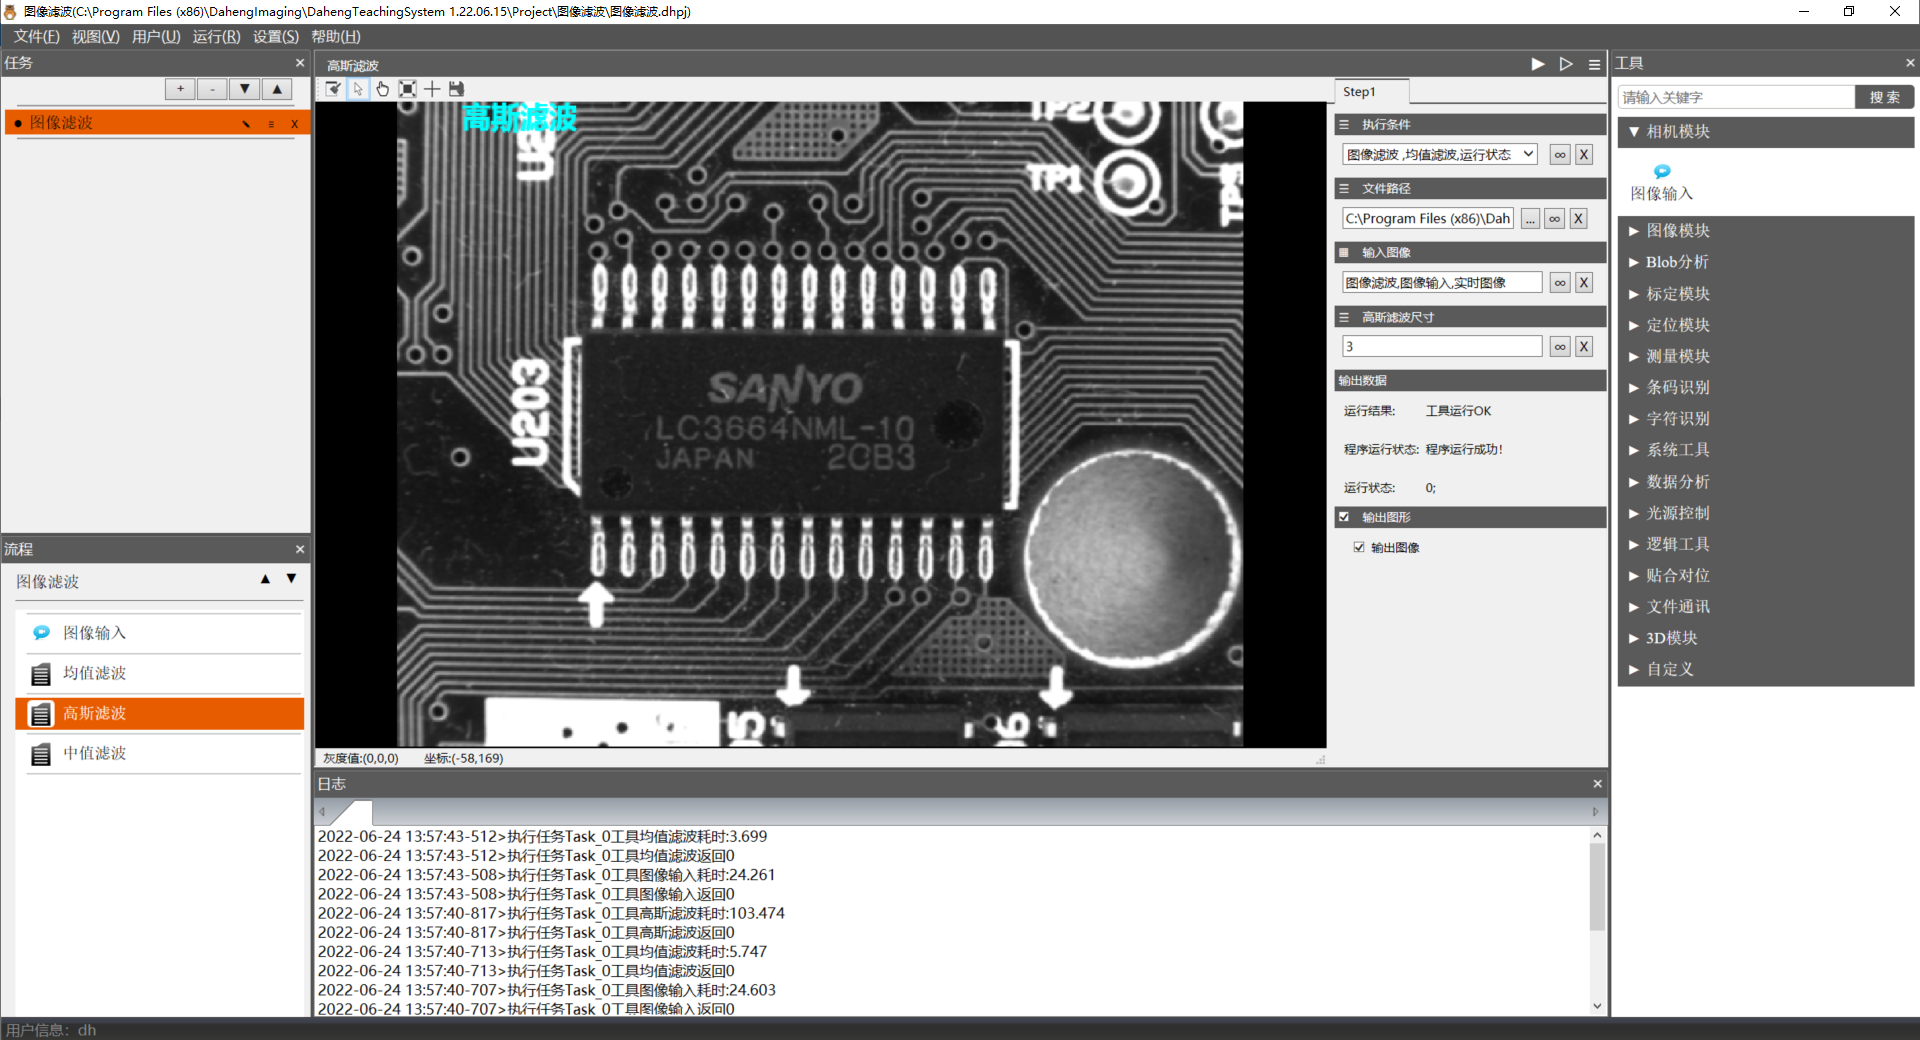Viewport: 1920px width, 1040px height.
Task: Run the task with the solid play button
Action: (1538, 64)
